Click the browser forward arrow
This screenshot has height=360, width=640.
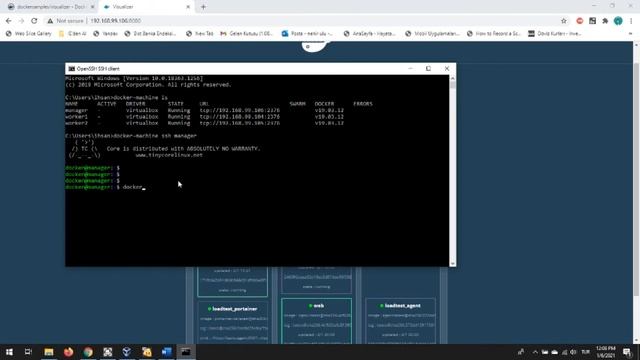pos(21,21)
